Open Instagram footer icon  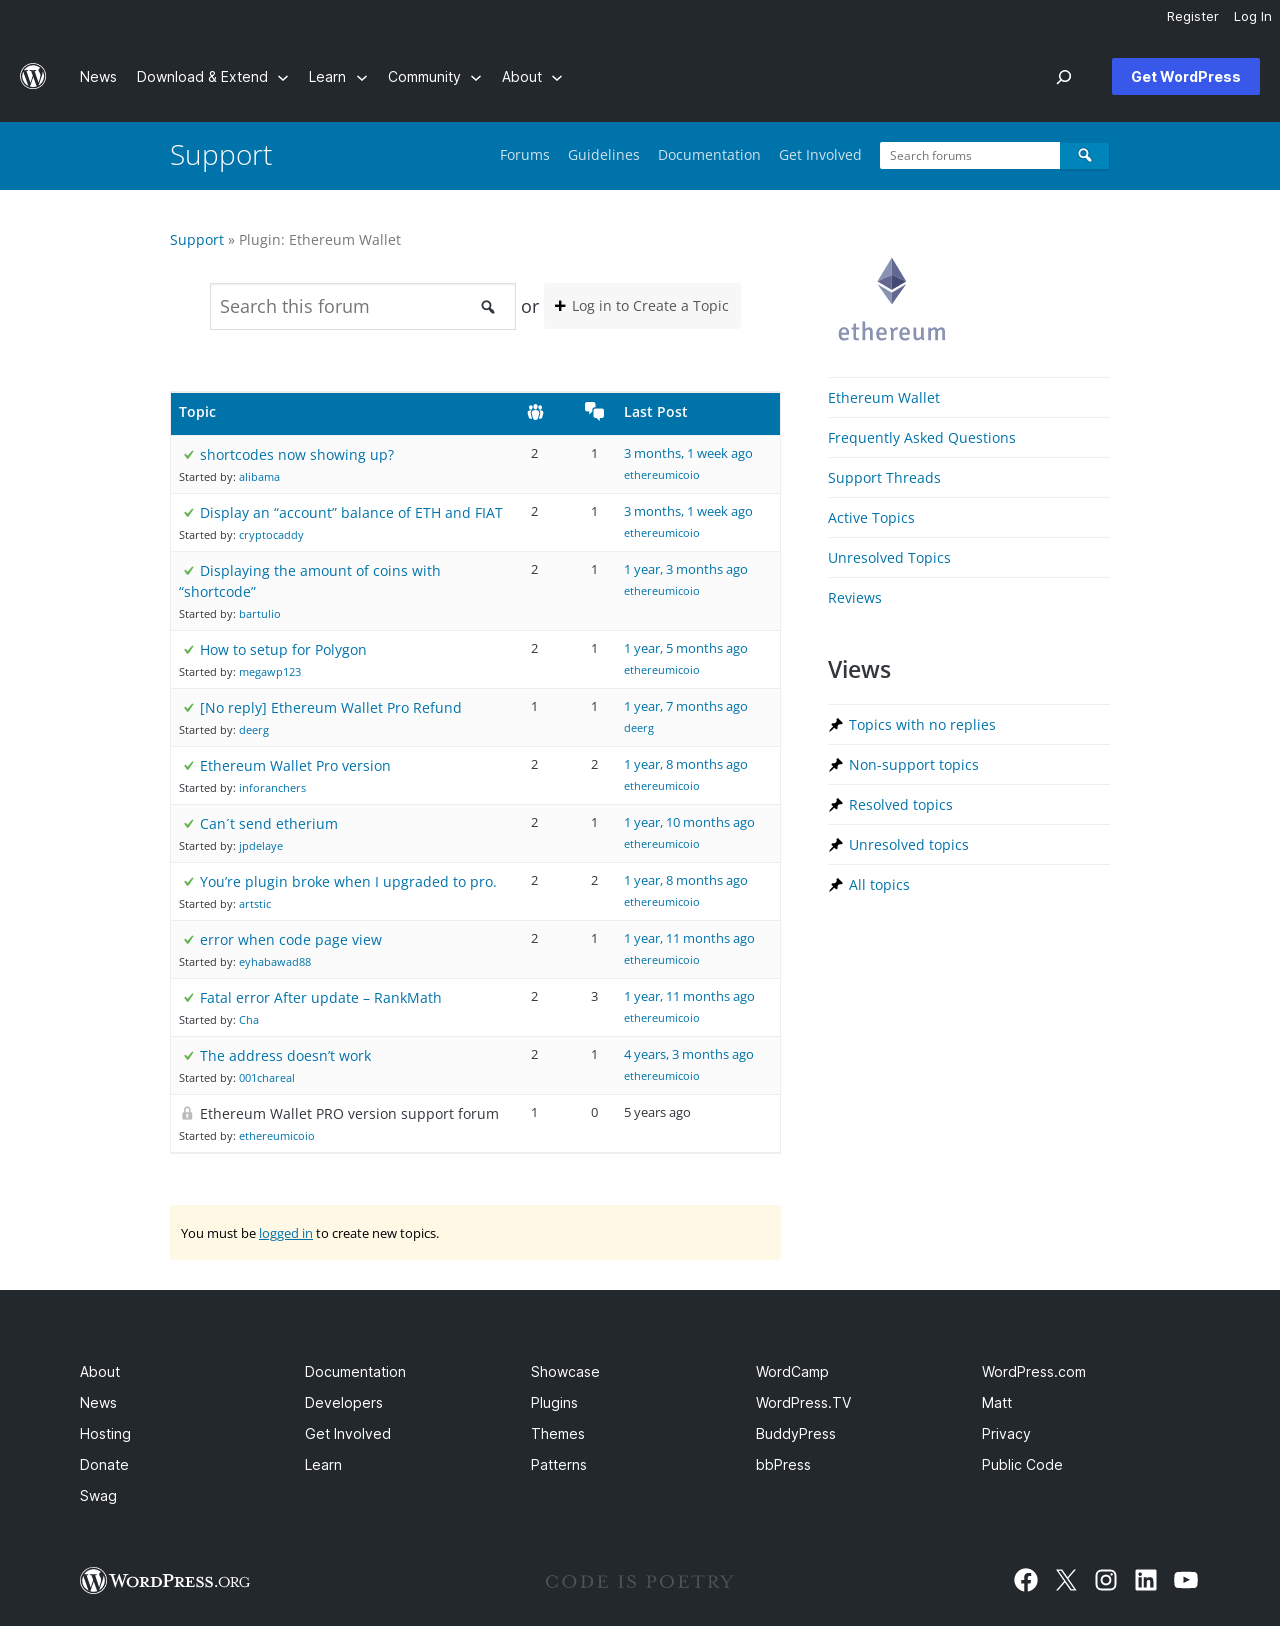click(1106, 1580)
